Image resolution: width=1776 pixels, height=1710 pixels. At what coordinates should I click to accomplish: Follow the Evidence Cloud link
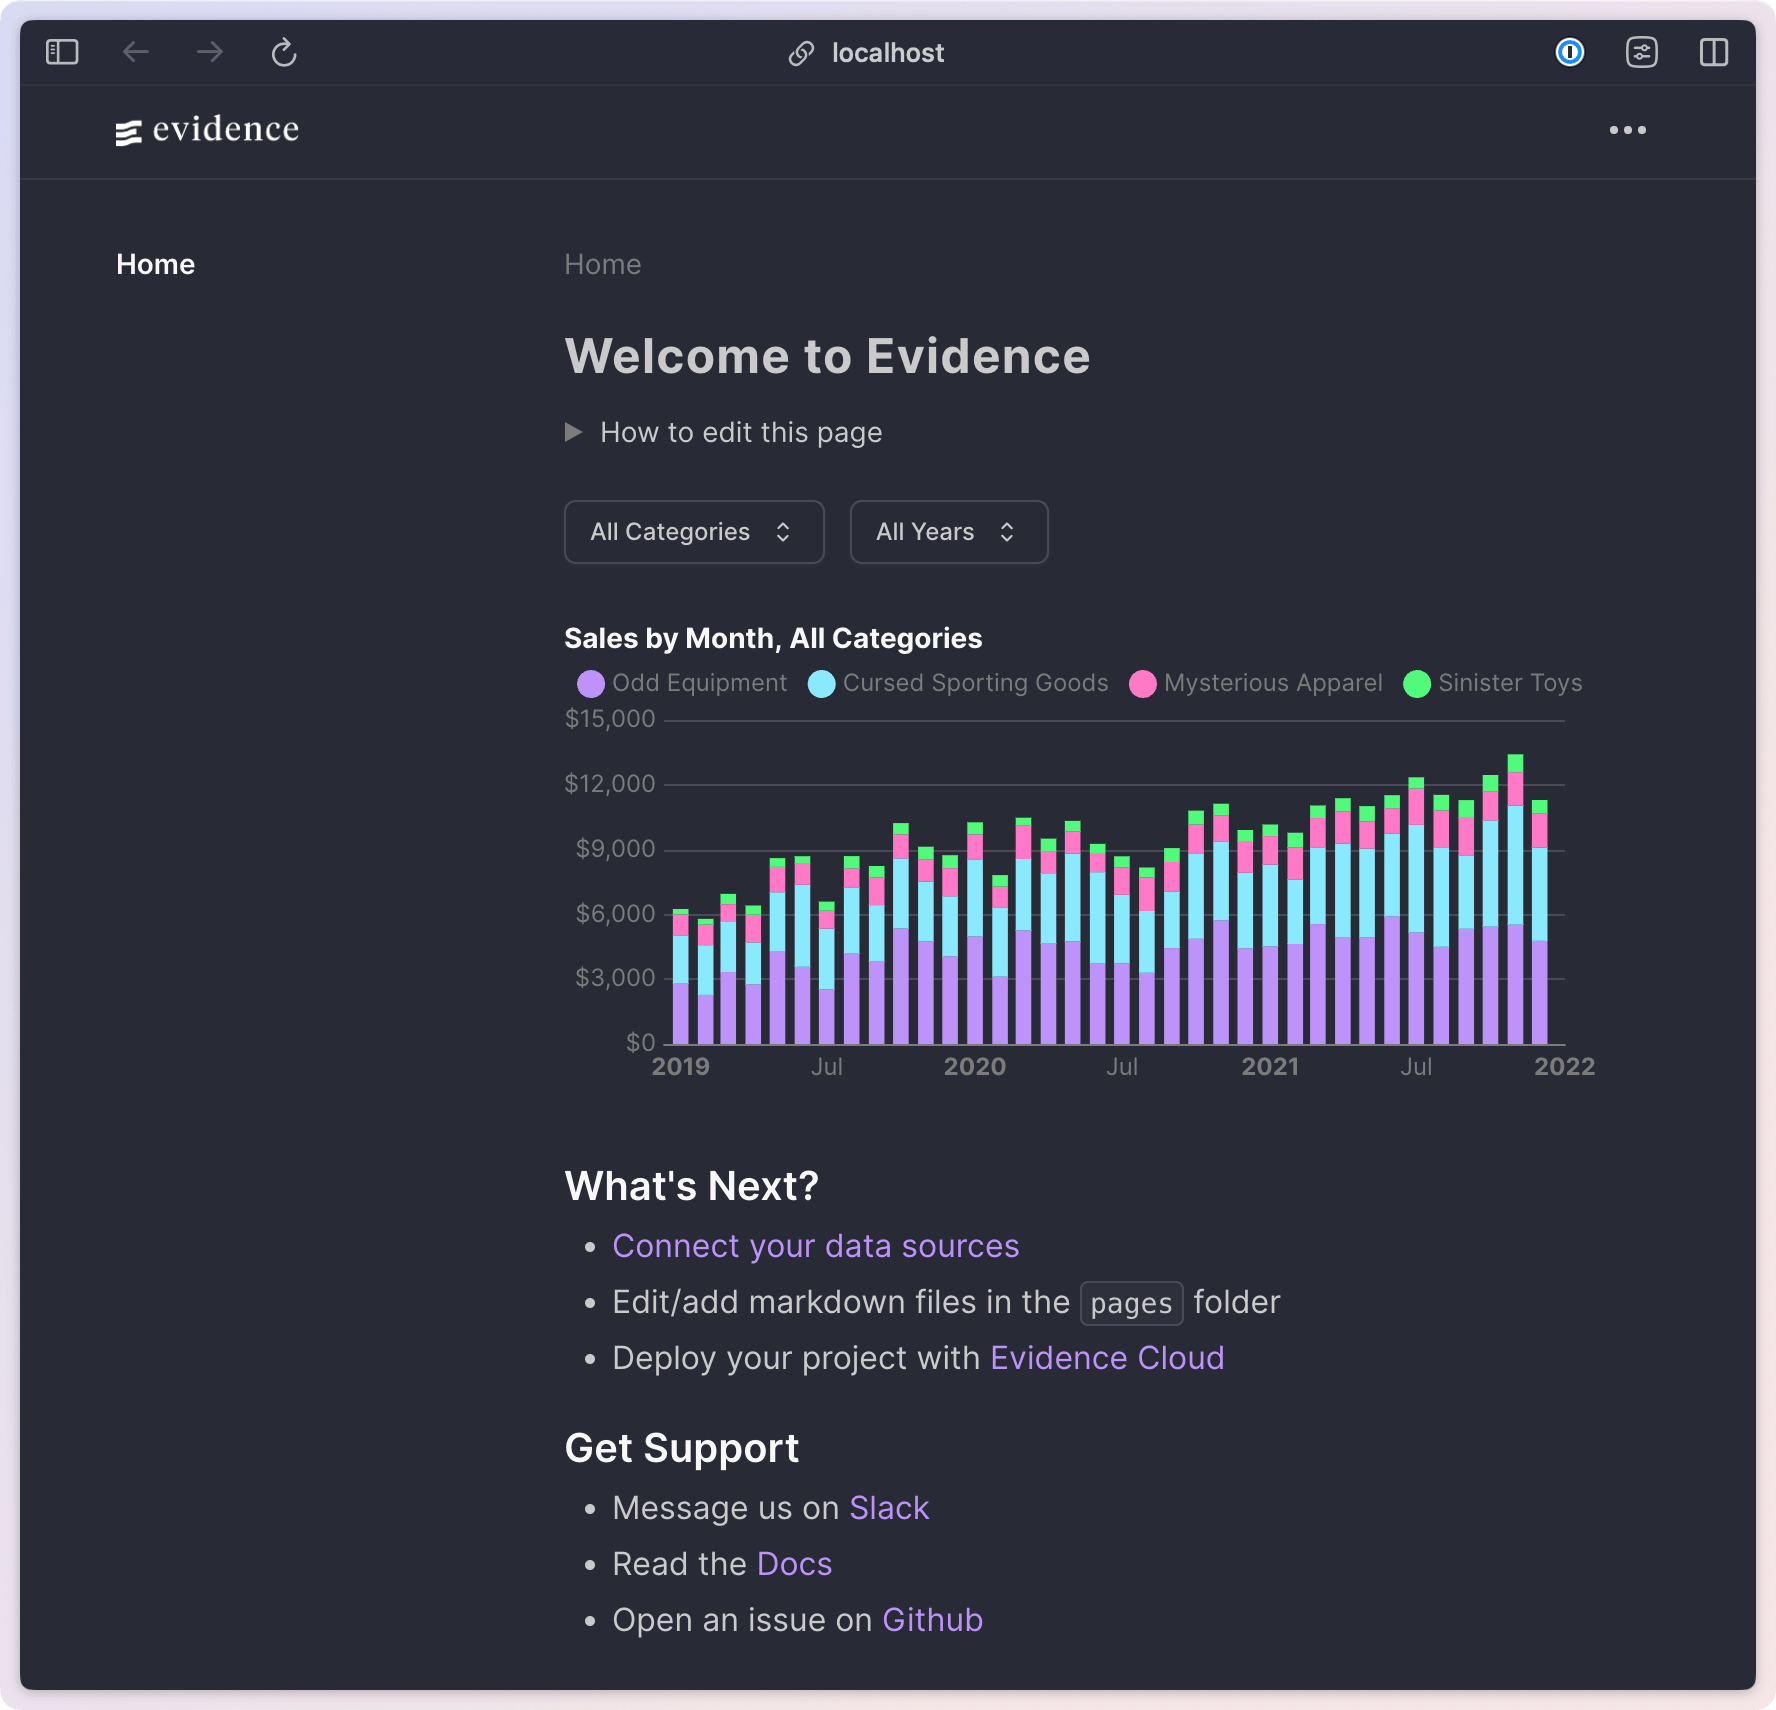click(1106, 1358)
